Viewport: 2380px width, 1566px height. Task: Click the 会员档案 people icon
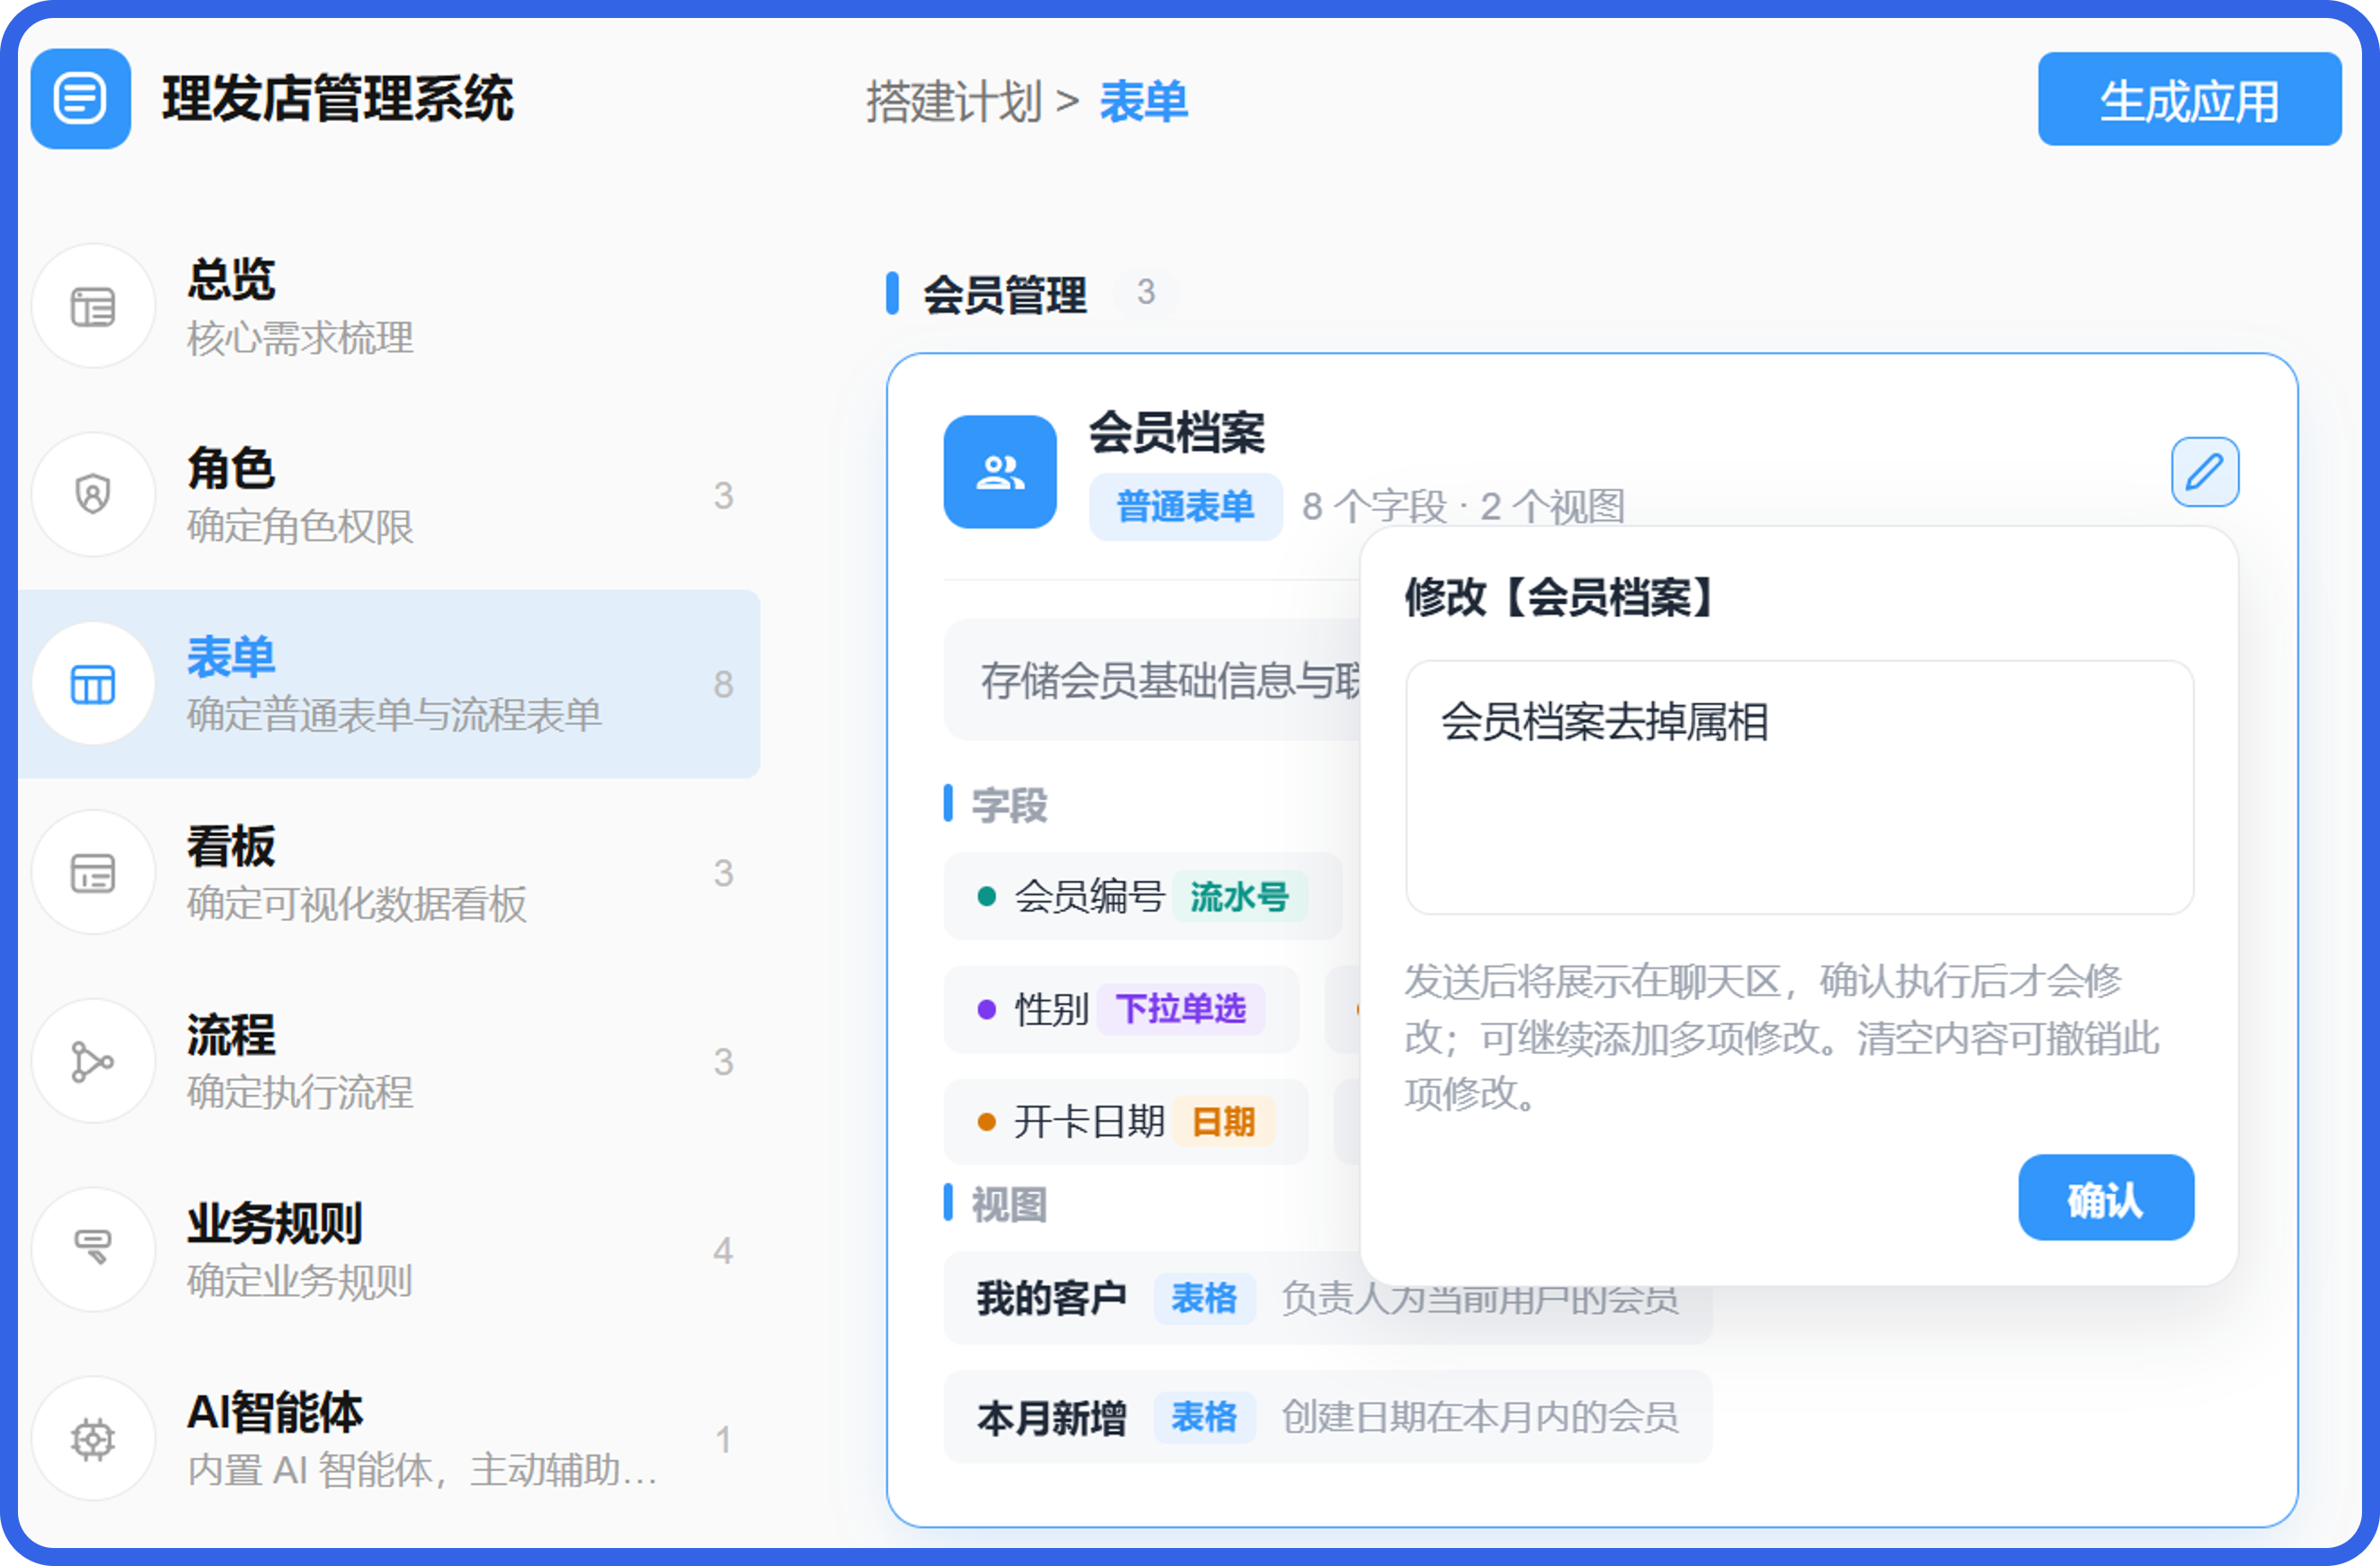pos(1000,471)
